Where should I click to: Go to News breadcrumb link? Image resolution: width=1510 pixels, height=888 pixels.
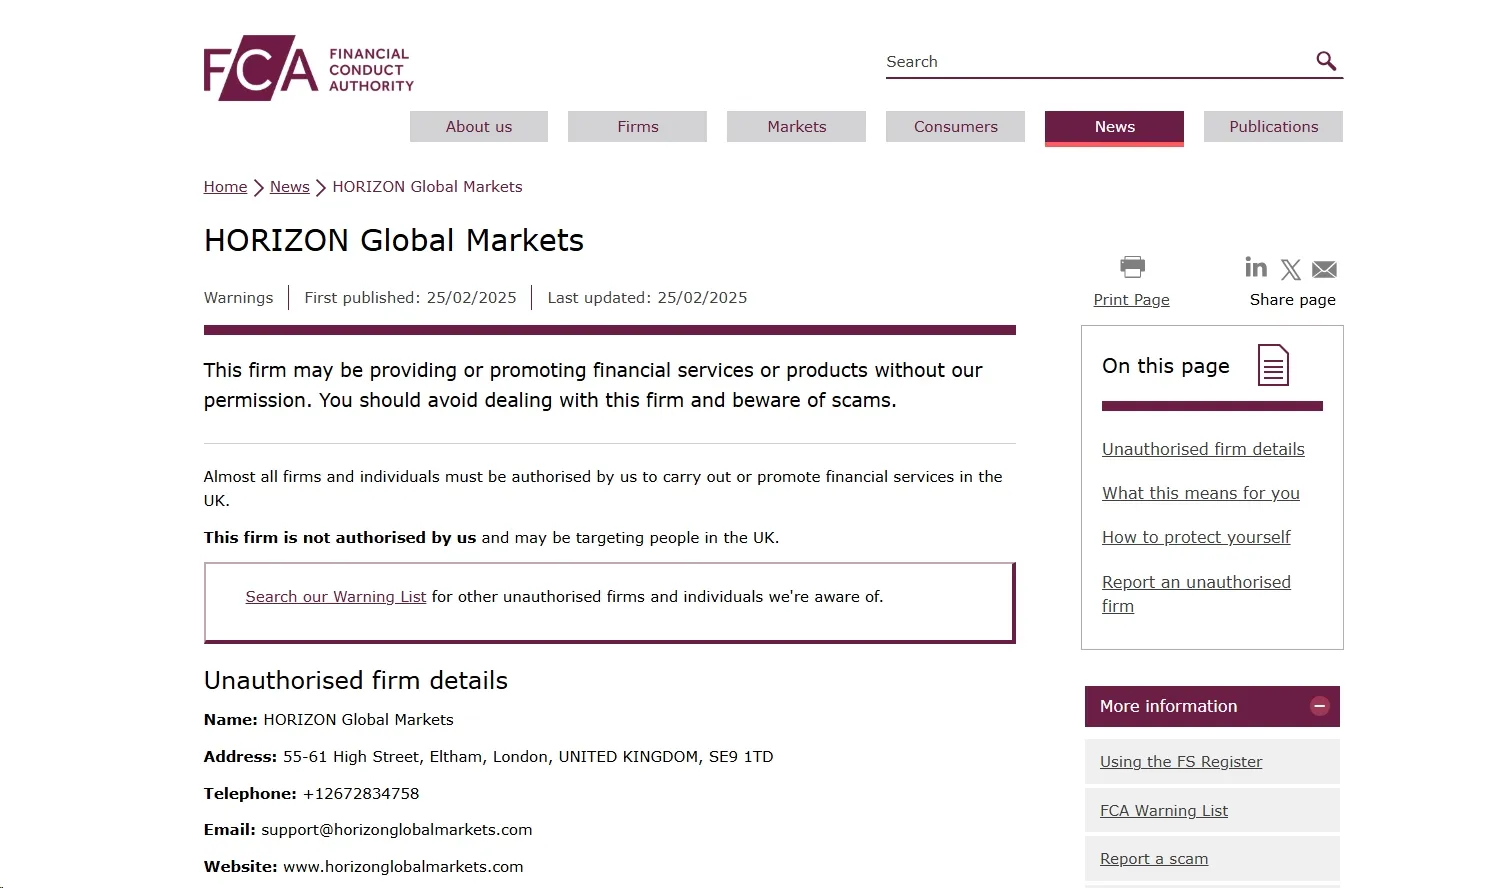[290, 187]
